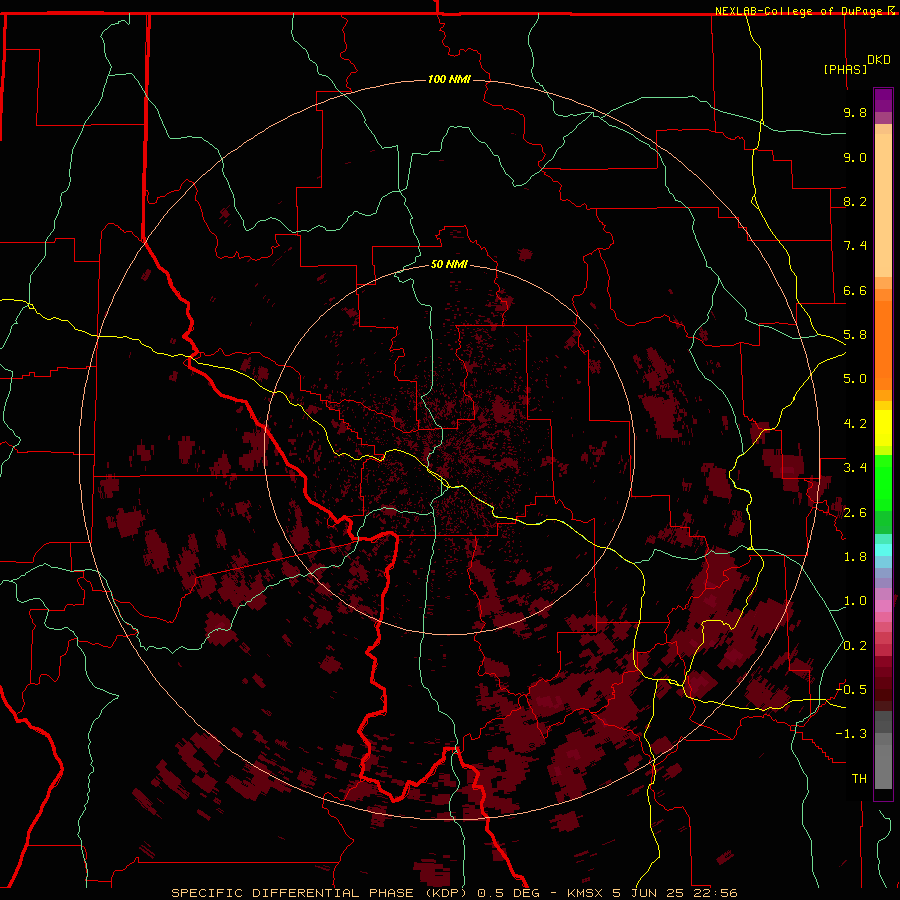Image resolution: width=900 pixels, height=900 pixels.
Task: Click the '50 NMI' range ring label
Action: [449, 264]
